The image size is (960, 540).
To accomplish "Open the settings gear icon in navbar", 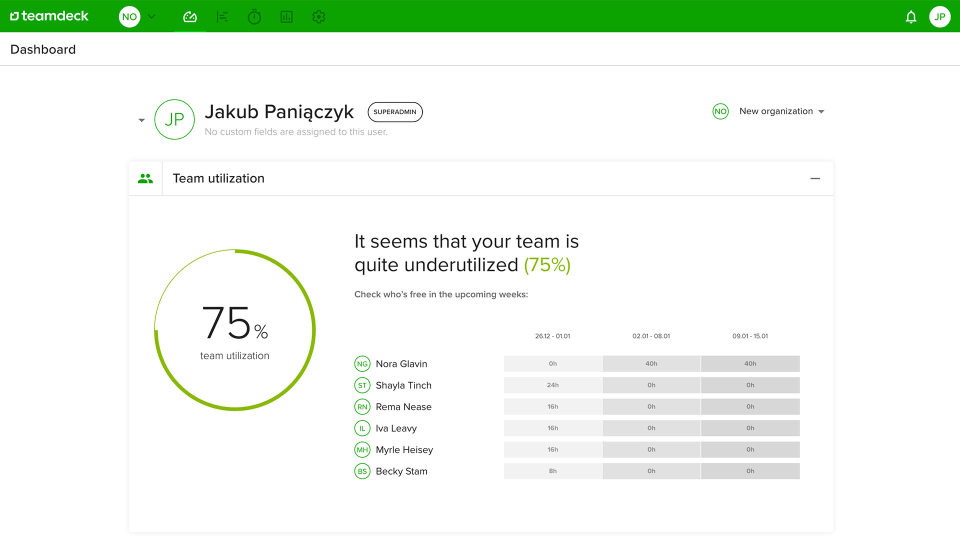I will [x=318, y=17].
